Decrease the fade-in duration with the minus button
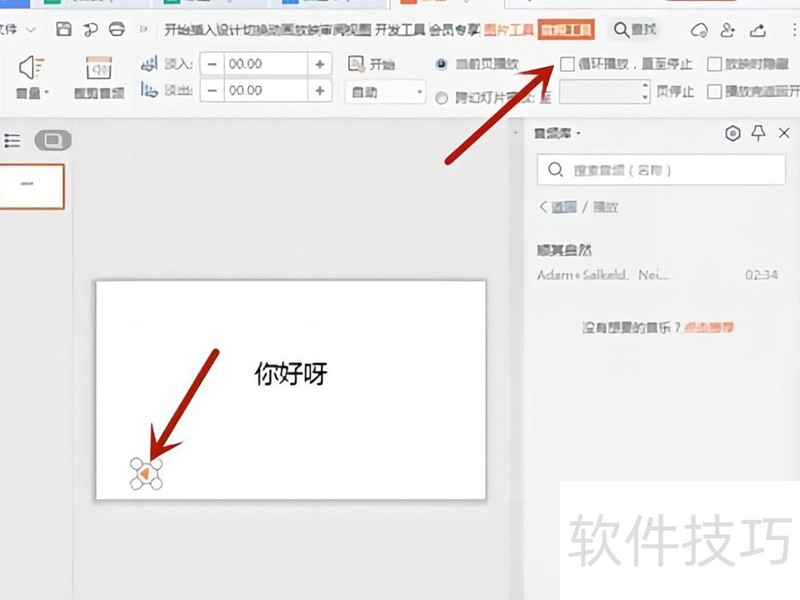This screenshot has height=600, width=800. tap(212, 64)
